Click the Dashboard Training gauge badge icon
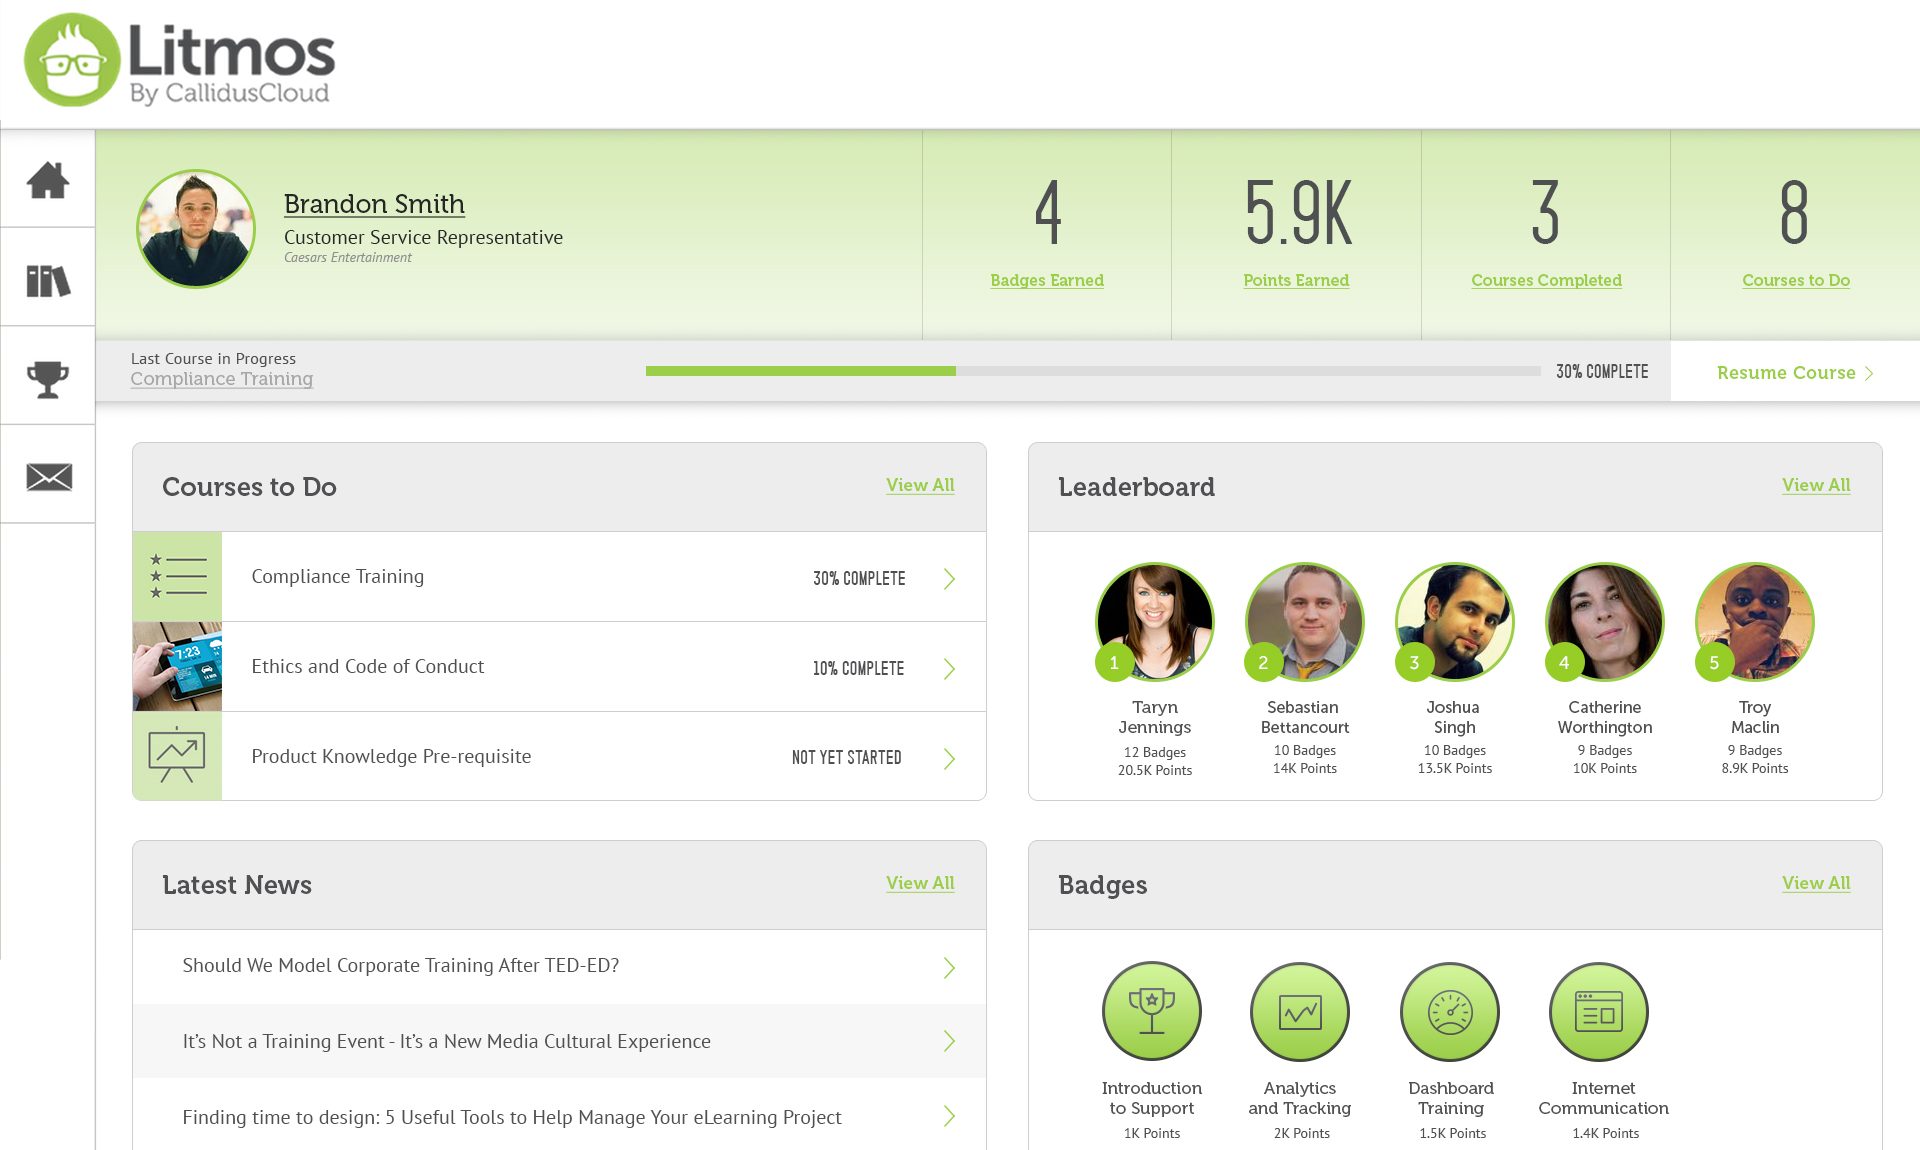The width and height of the screenshot is (1920, 1150). tap(1449, 1010)
